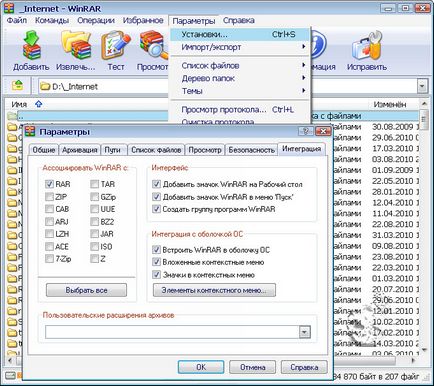Click the D:\_Internet address field
The image size is (434, 386).
coord(227,86)
